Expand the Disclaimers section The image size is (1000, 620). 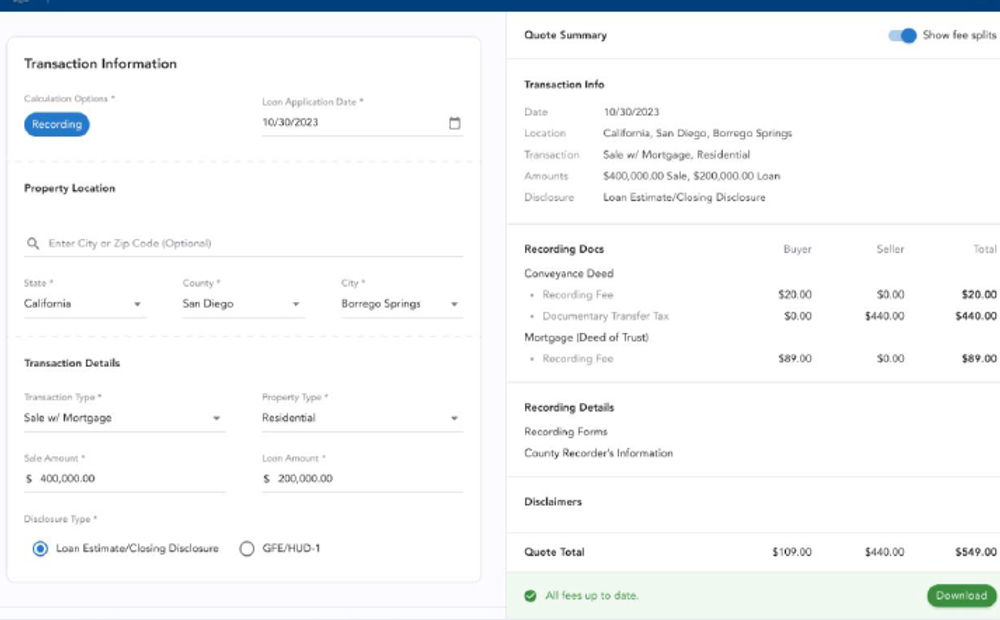click(553, 501)
